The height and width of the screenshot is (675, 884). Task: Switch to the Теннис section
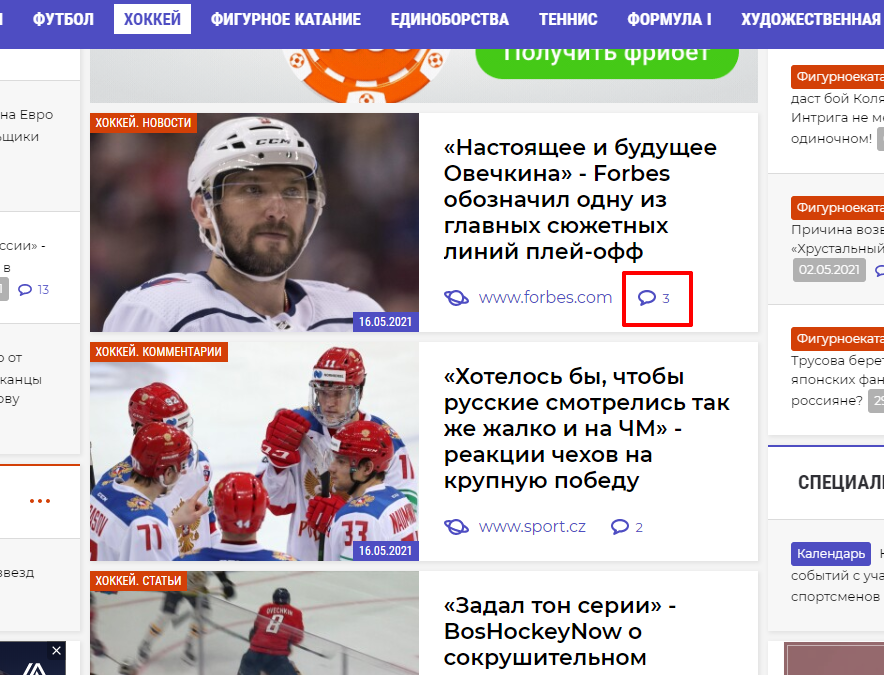pos(568,19)
